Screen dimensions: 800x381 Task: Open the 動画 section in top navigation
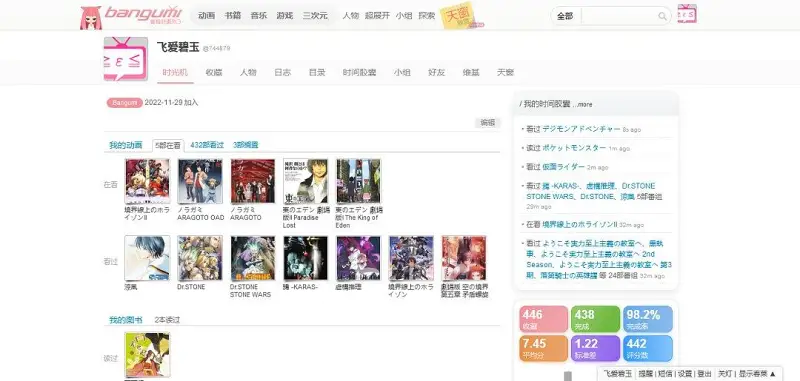click(x=207, y=16)
